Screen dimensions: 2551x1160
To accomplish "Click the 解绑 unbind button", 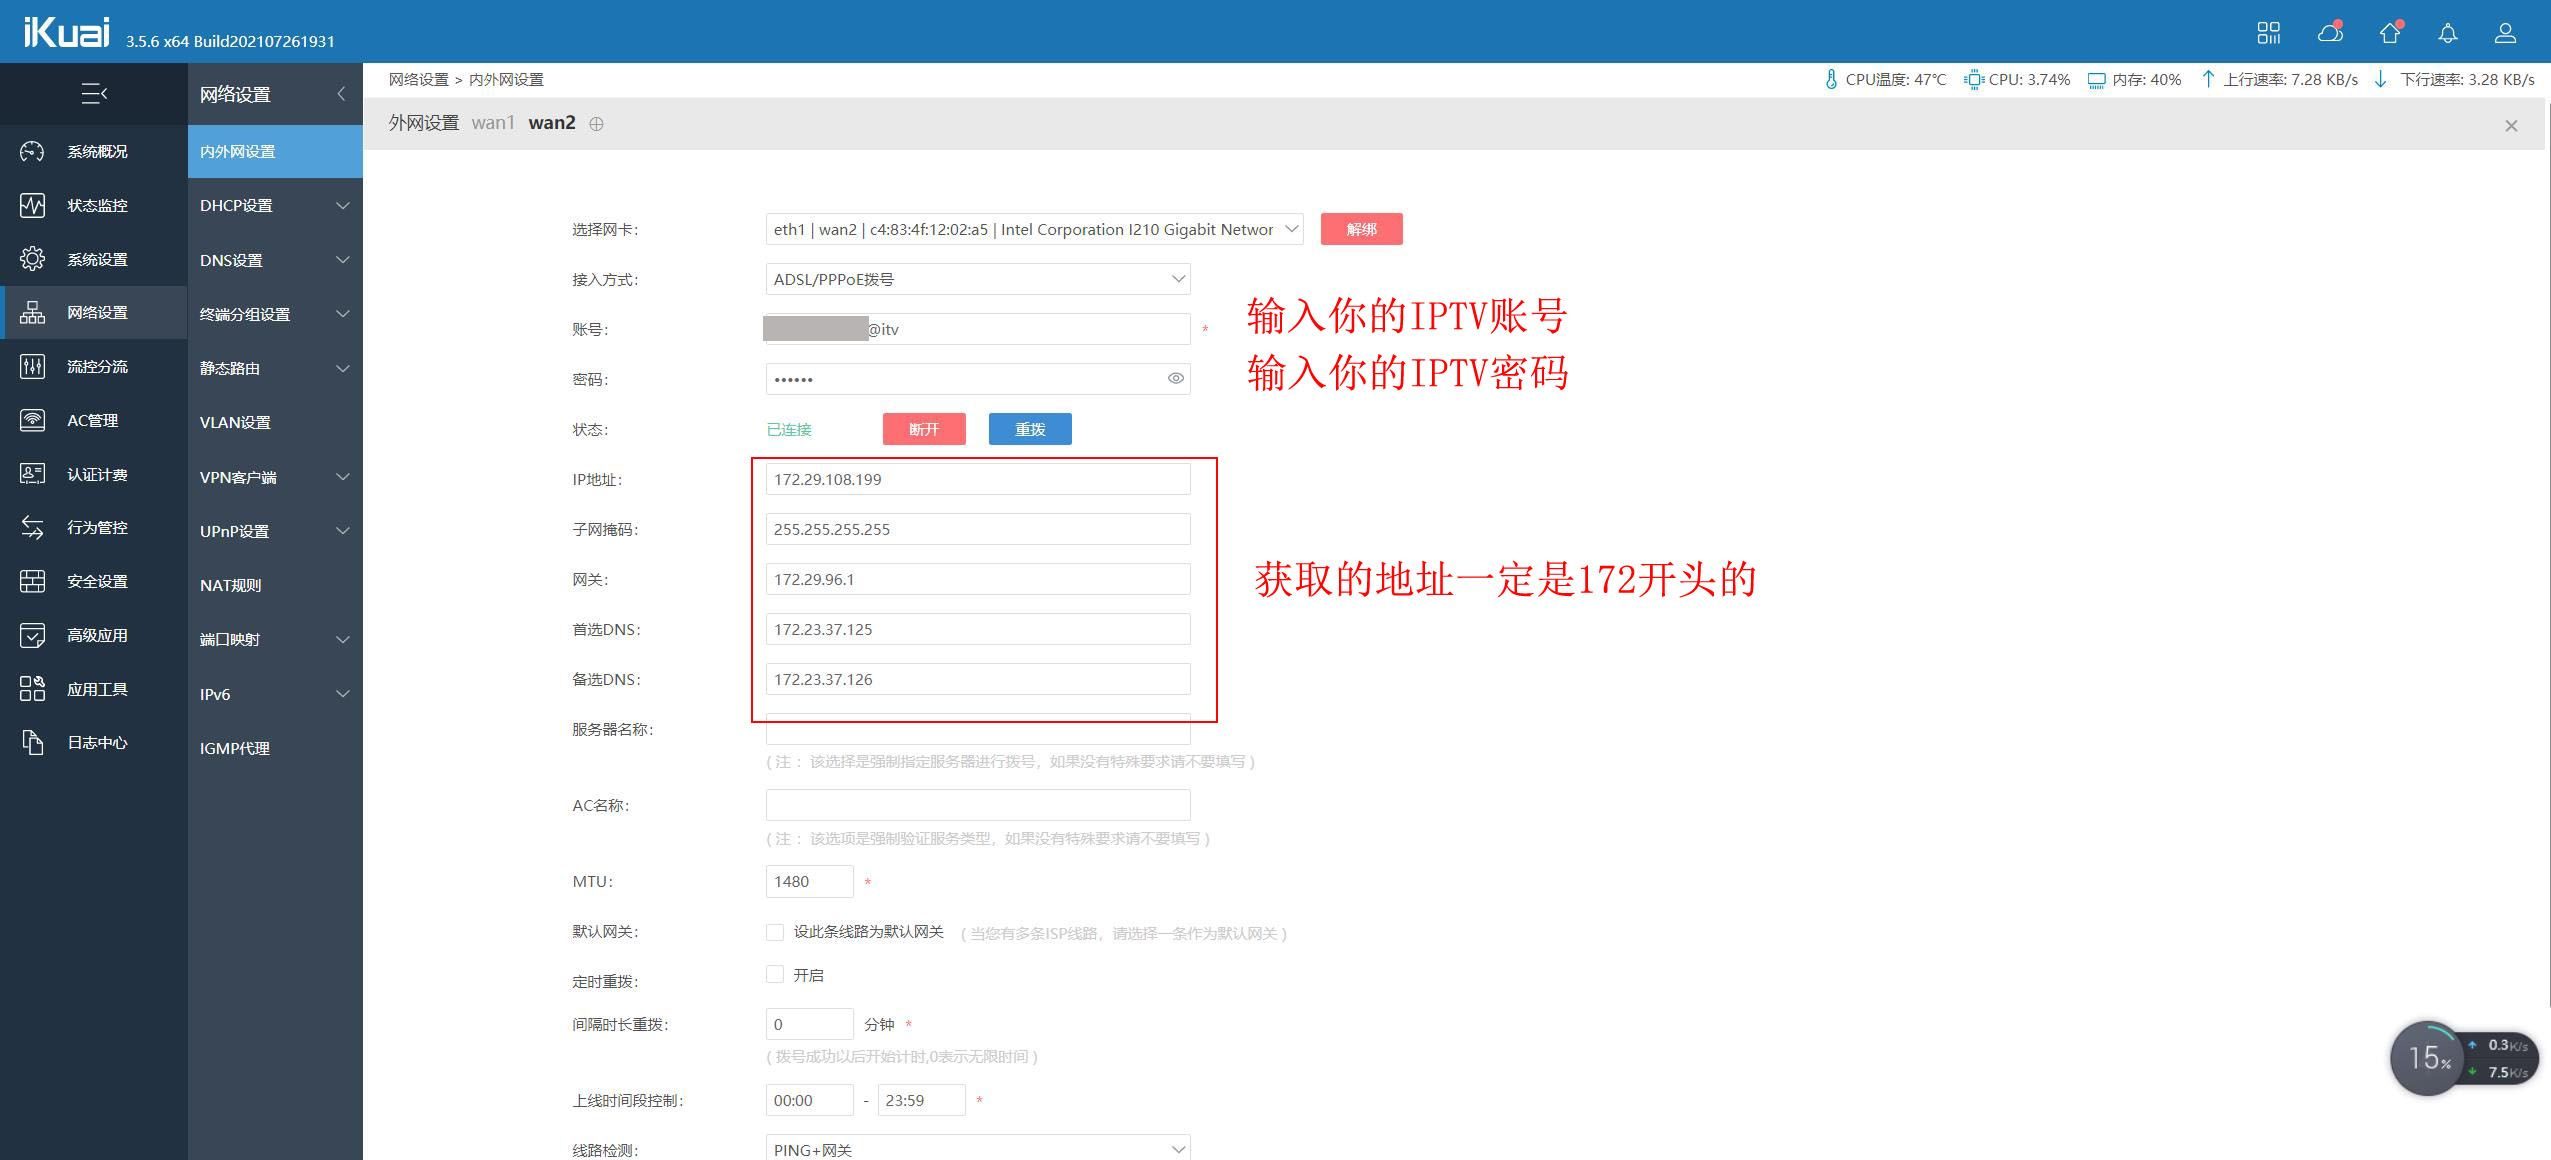I will pyautogui.click(x=1361, y=229).
